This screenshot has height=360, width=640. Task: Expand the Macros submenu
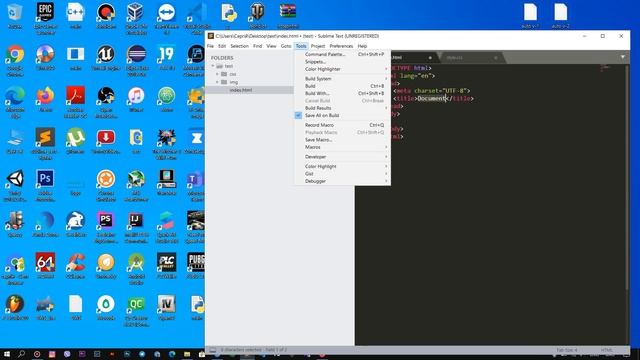[x=342, y=147]
